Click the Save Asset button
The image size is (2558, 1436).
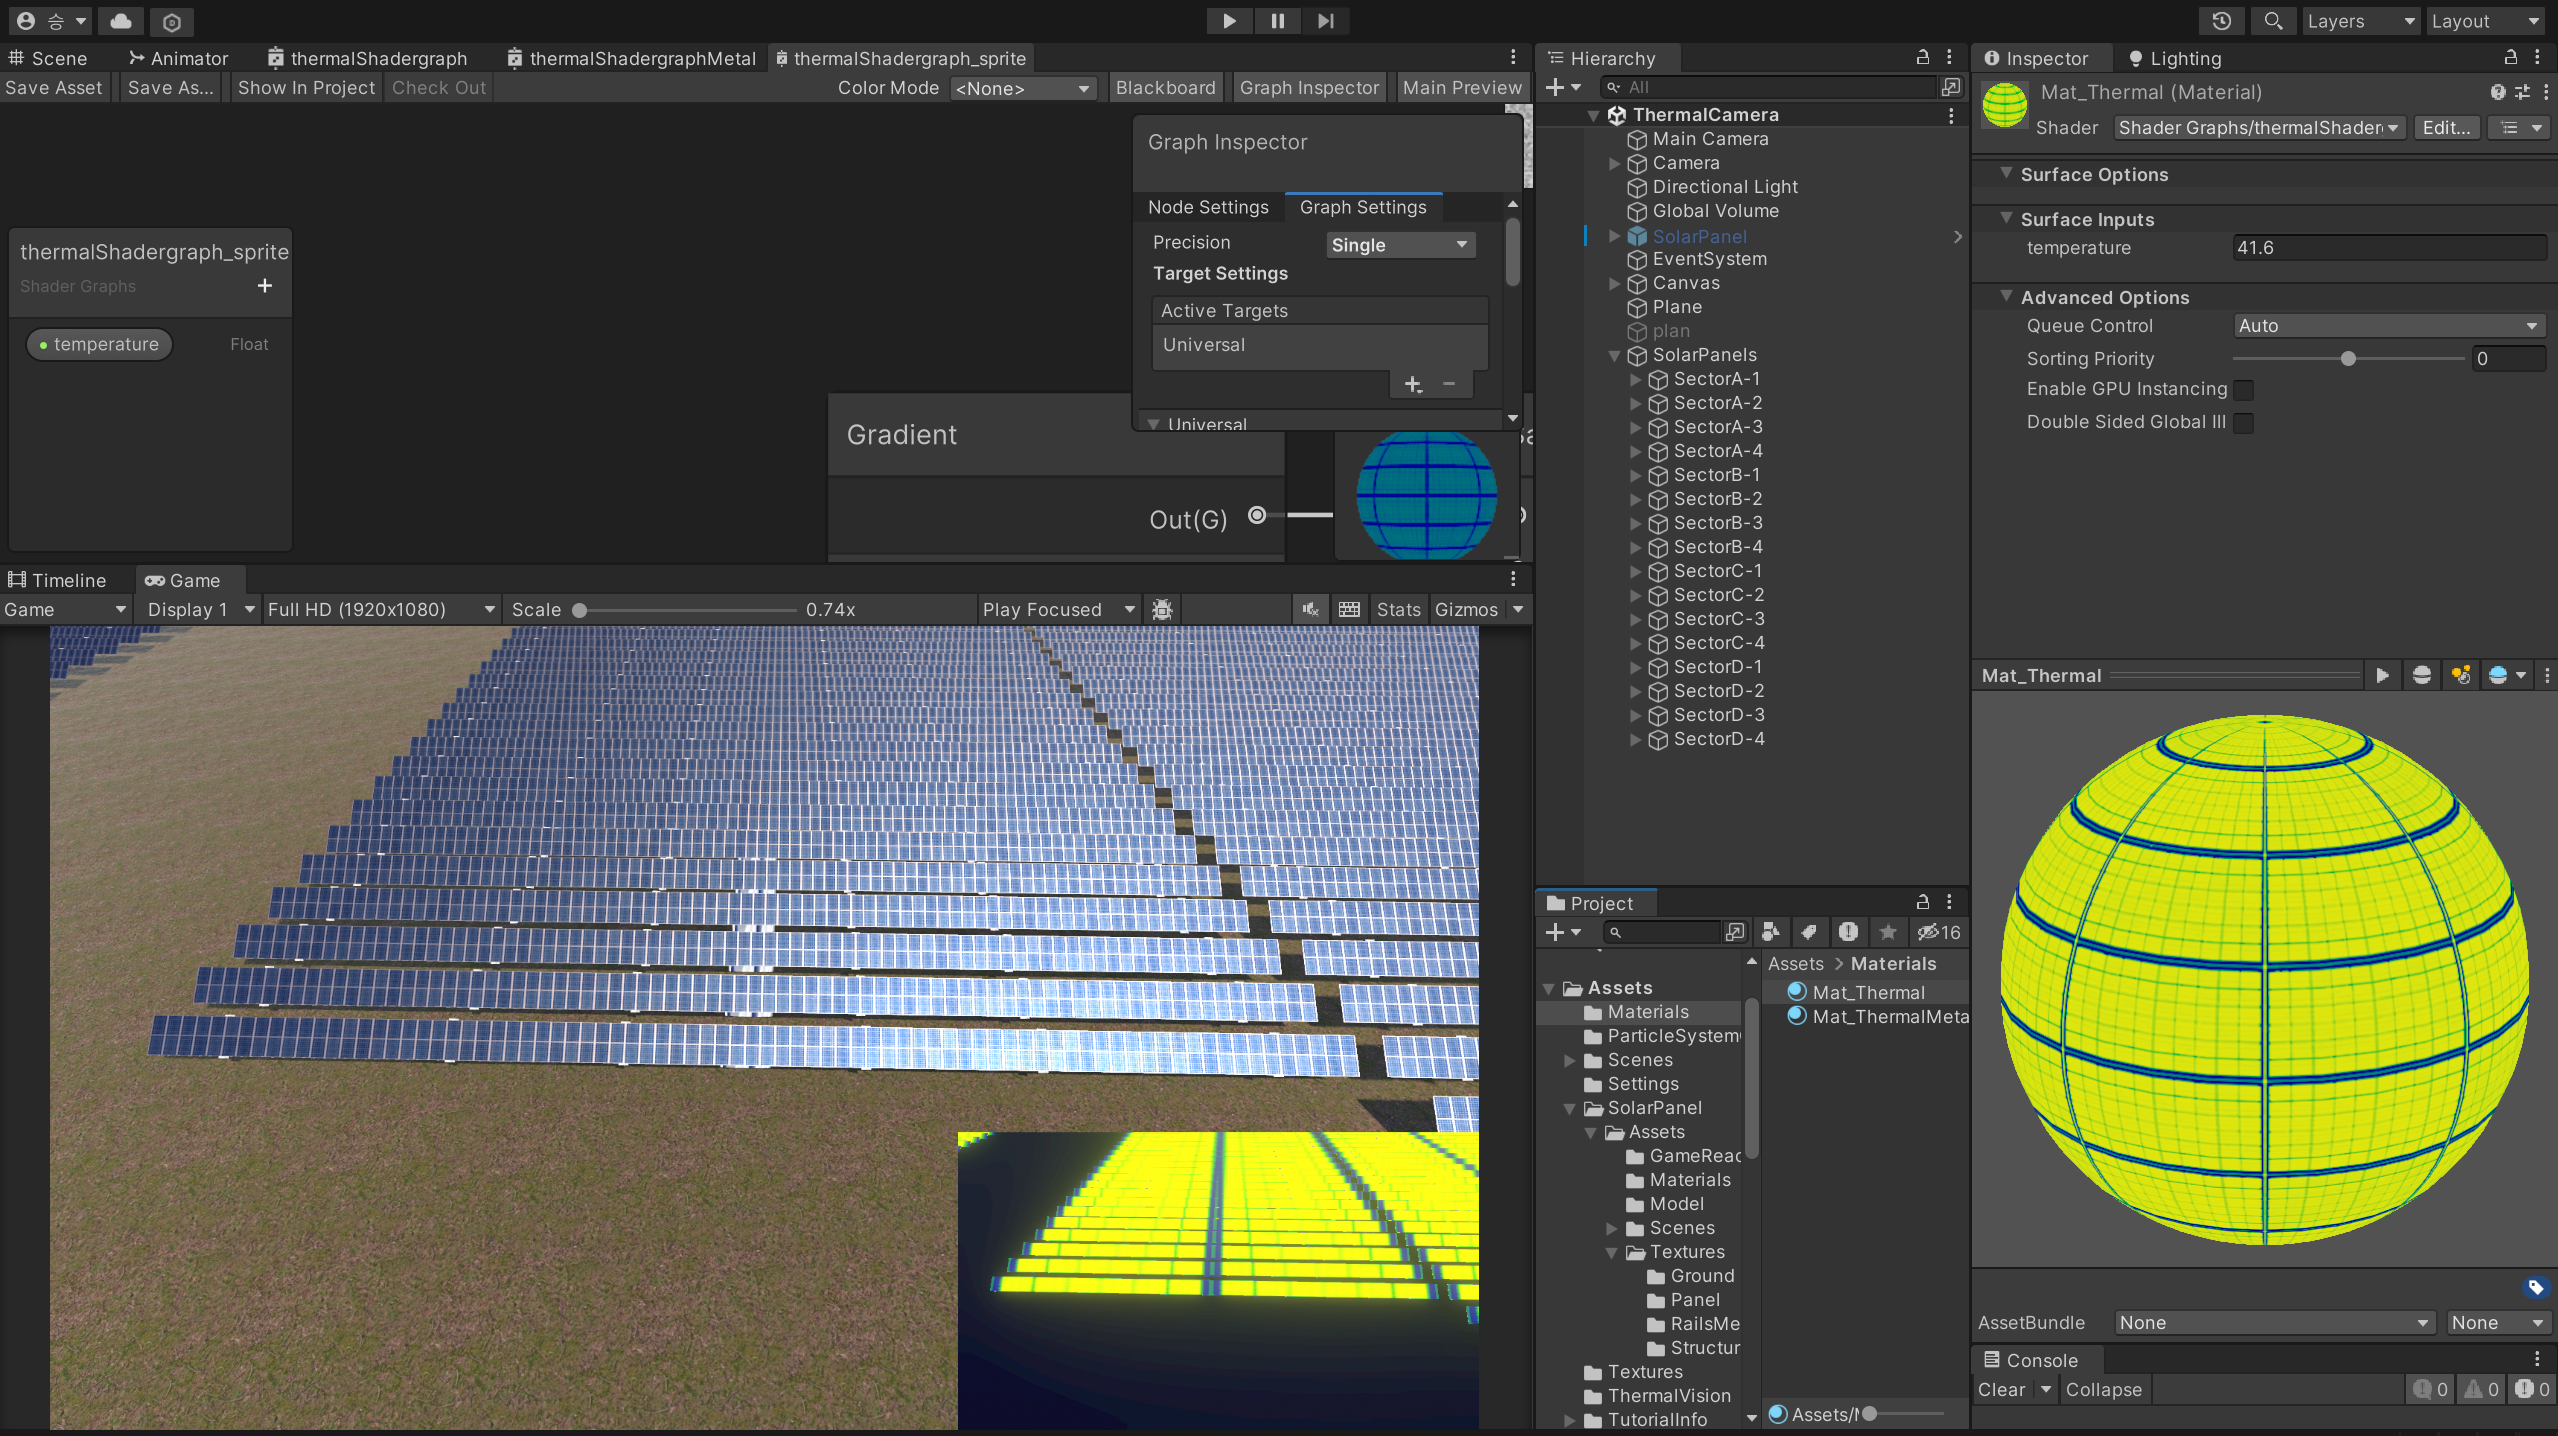54,88
